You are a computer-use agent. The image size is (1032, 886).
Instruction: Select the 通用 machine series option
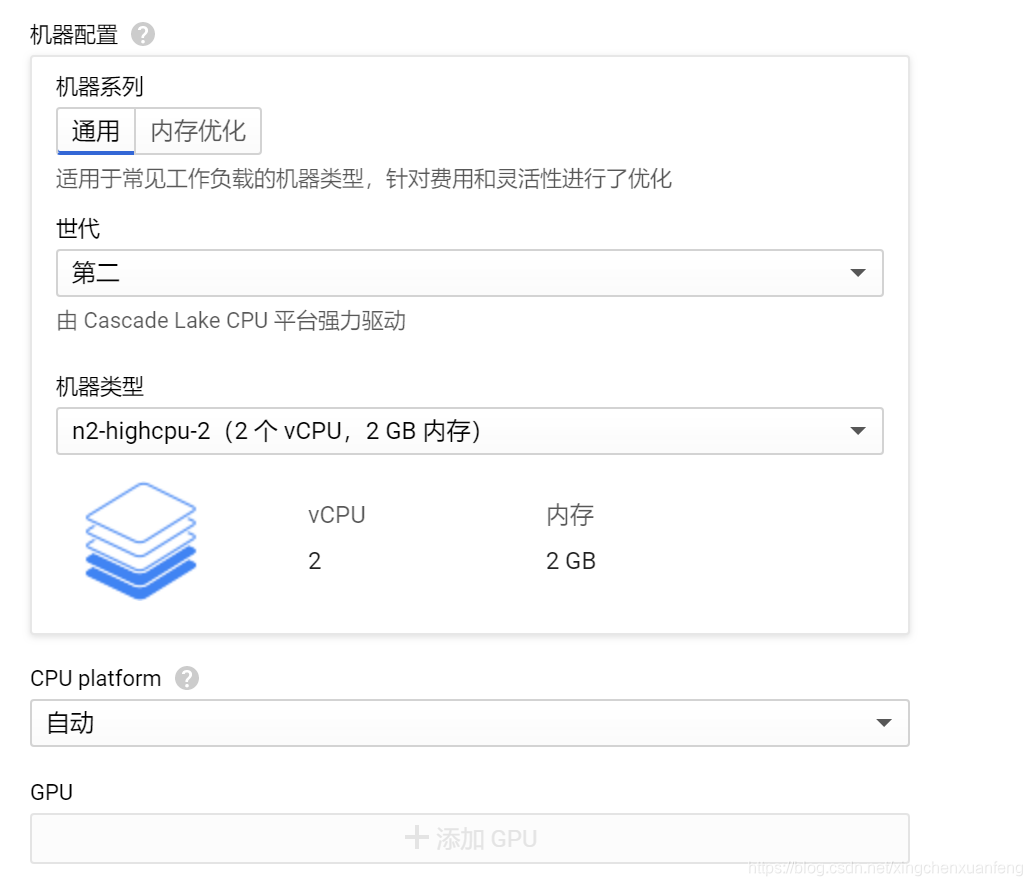[95, 130]
